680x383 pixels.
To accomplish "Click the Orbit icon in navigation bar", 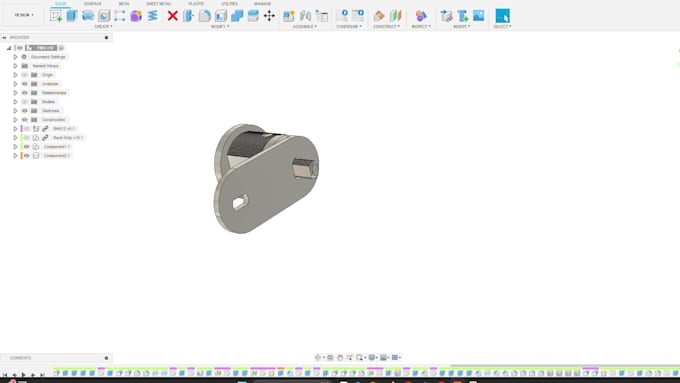I will pyautogui.click(x=318, y=357).
